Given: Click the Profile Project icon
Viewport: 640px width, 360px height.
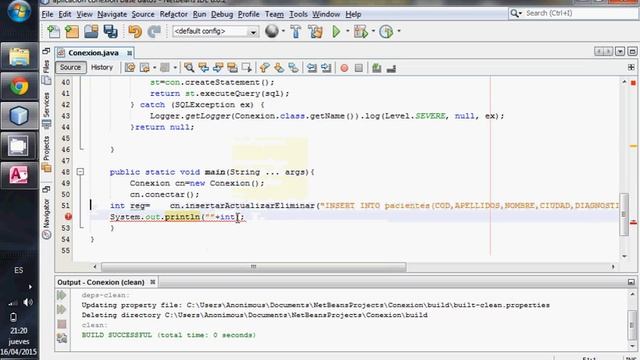Looking at the screenshot, I should (x=386, y=31).
